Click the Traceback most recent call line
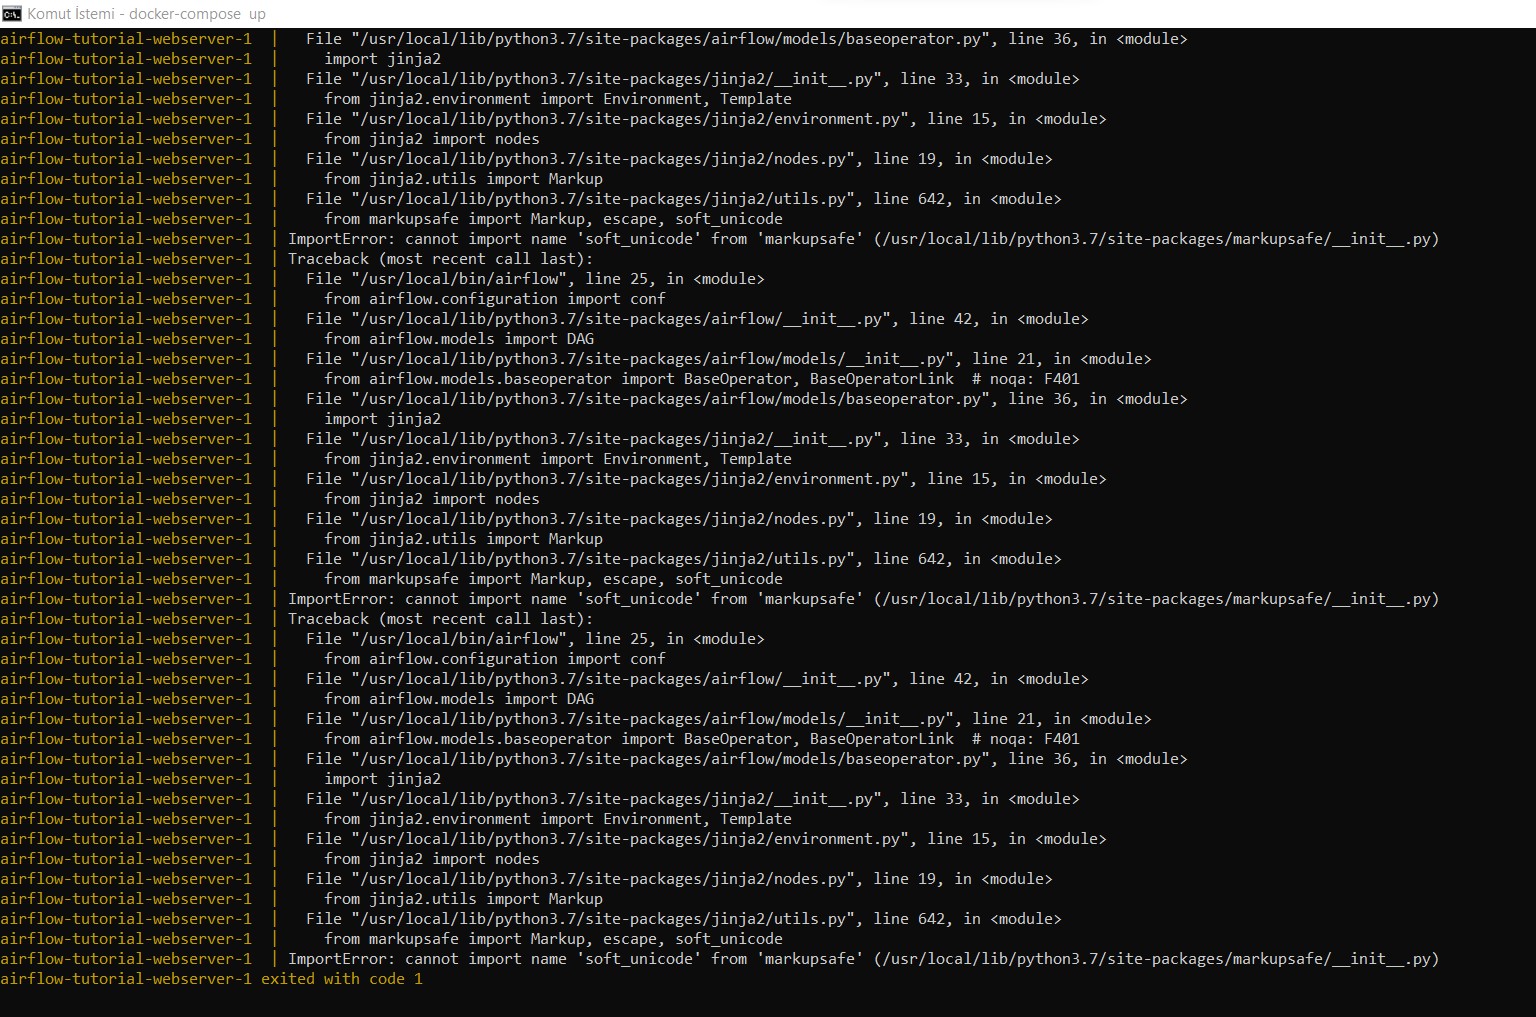 [x=440, y=258]
